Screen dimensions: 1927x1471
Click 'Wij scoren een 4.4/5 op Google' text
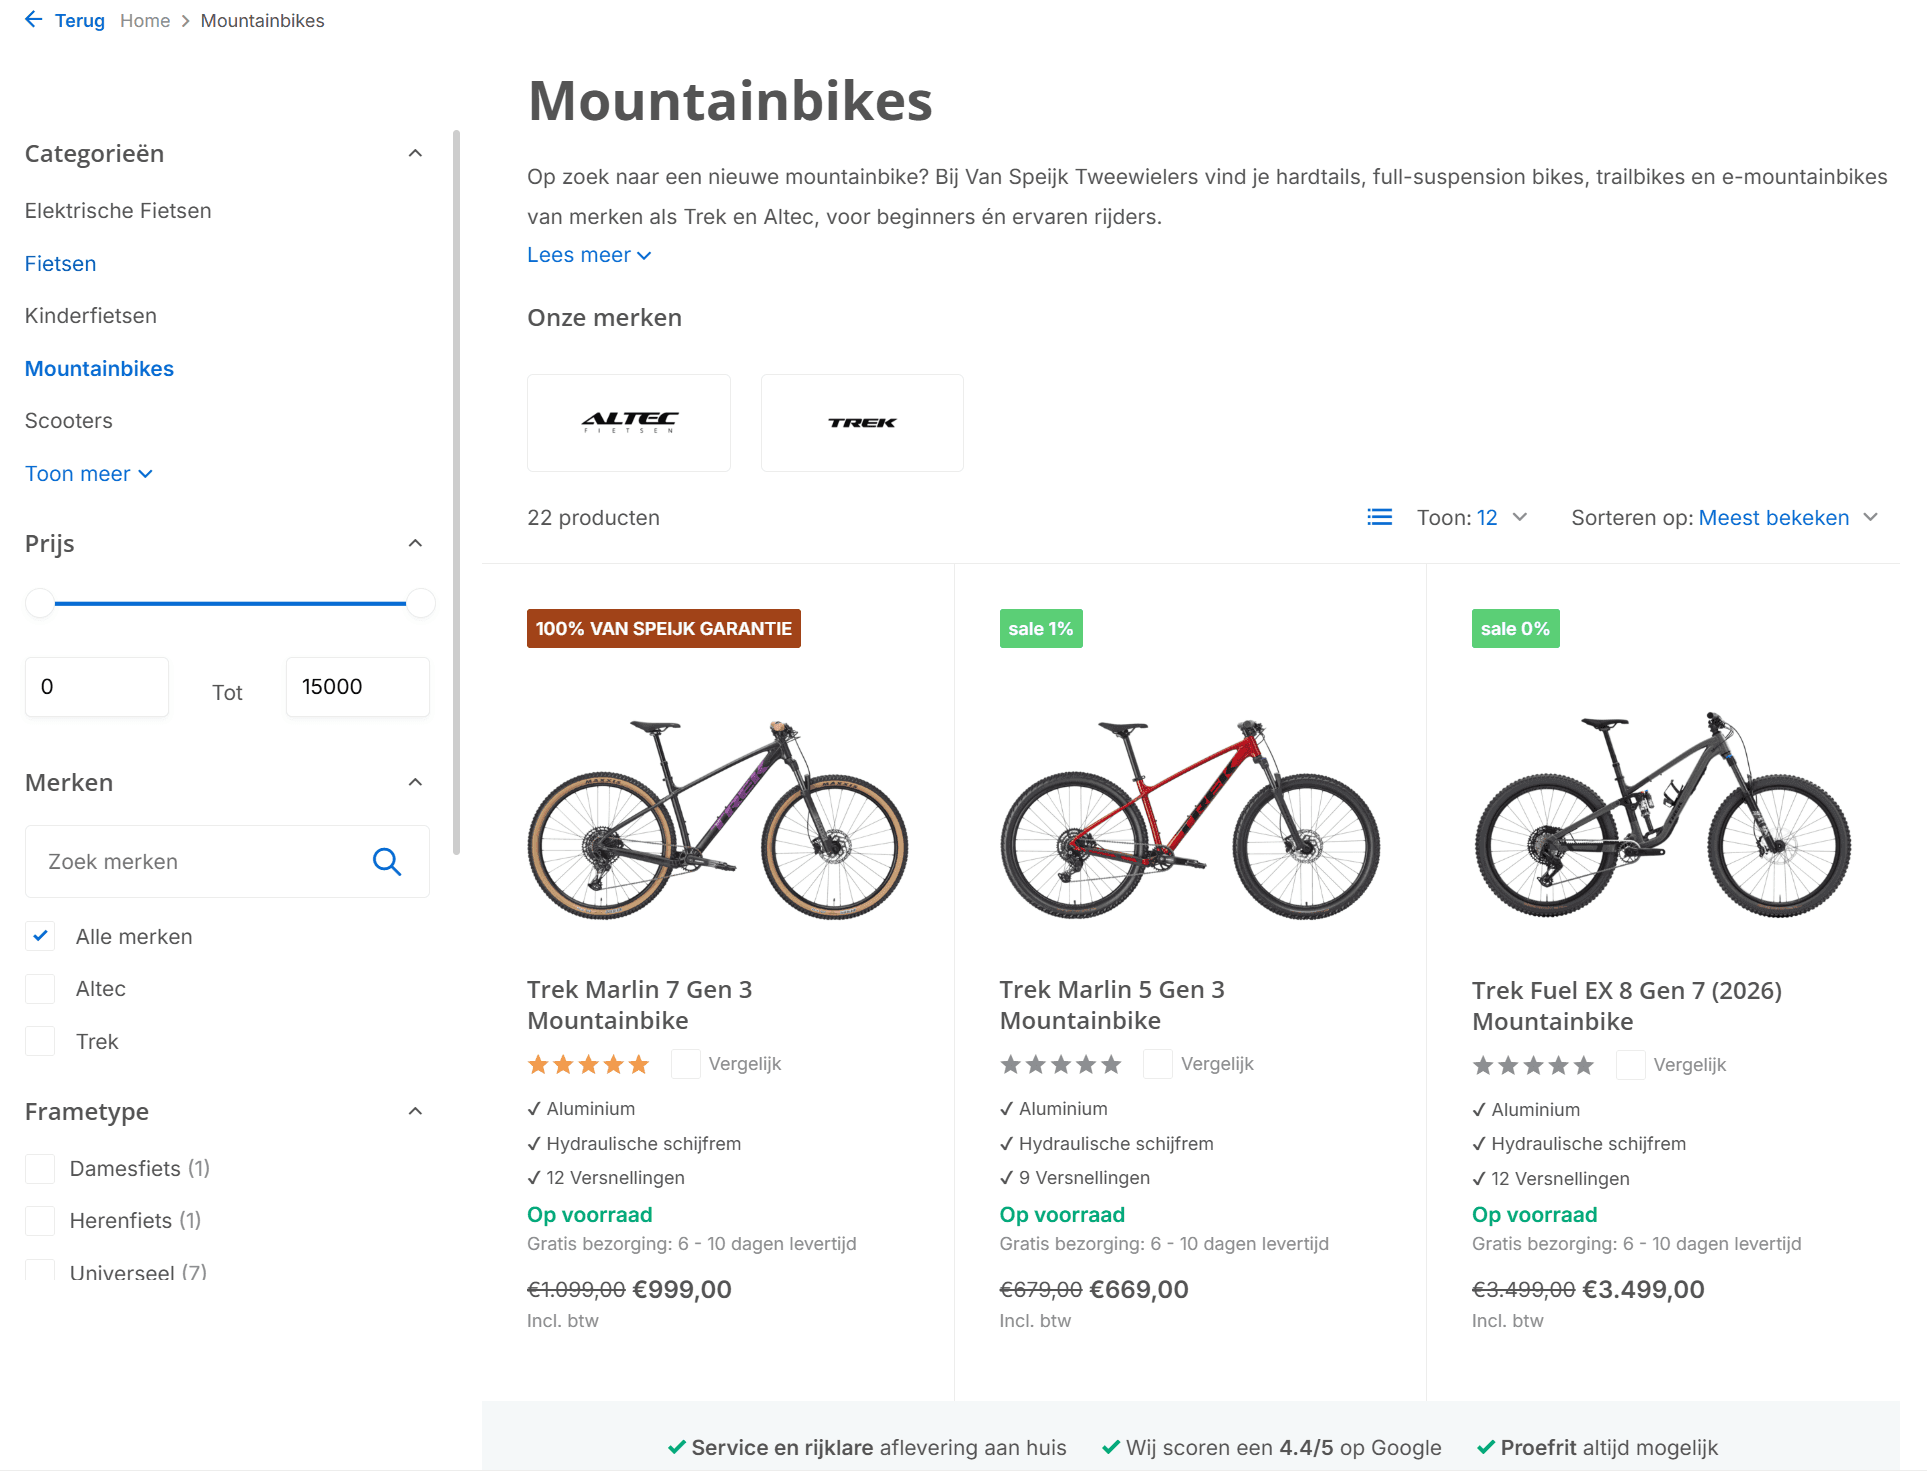1283,1448
